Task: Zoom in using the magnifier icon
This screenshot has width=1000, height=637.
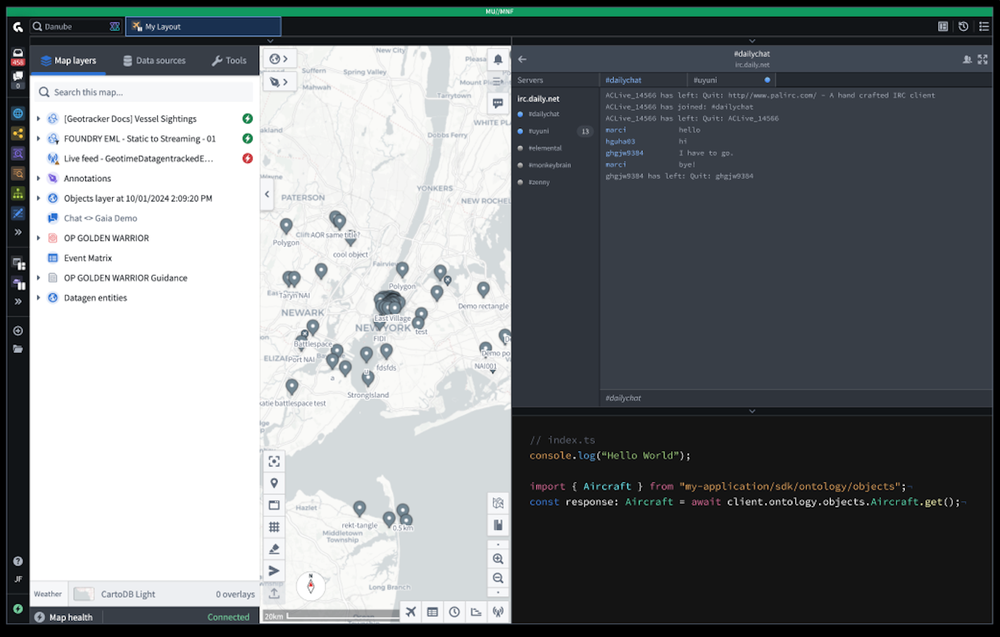Action: click(x=498, y=560)
